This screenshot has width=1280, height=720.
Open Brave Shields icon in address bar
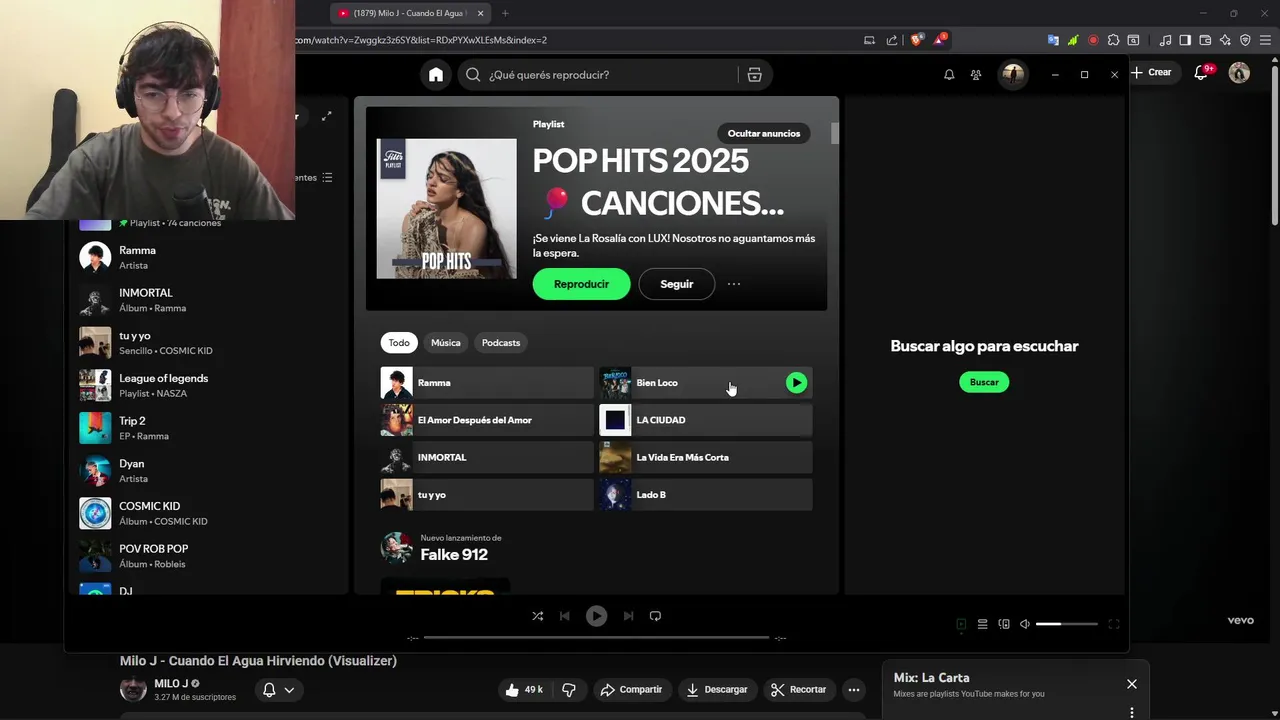[x=916, y=40]
